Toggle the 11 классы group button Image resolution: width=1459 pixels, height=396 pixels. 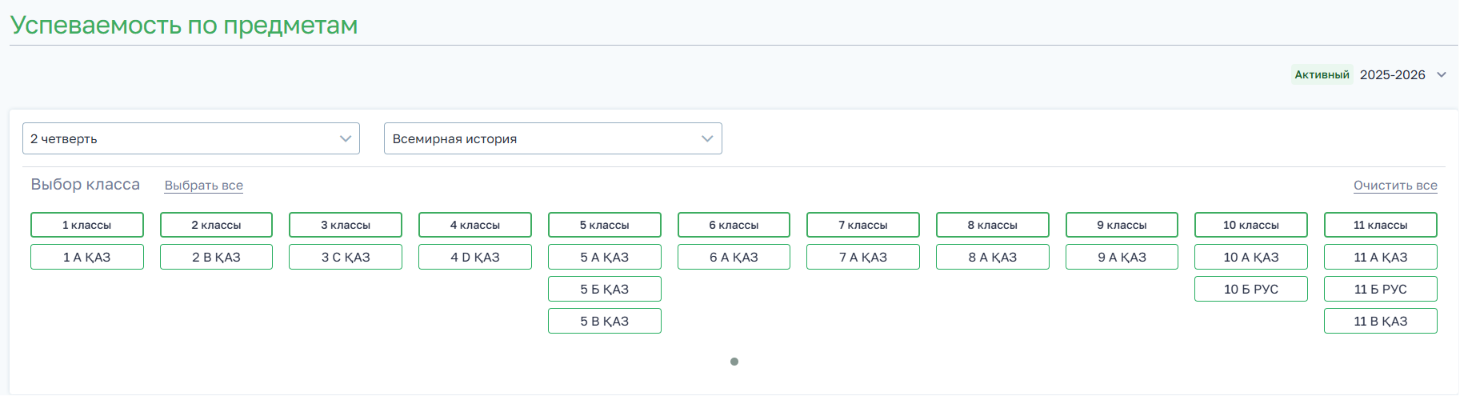[1381, 225]
